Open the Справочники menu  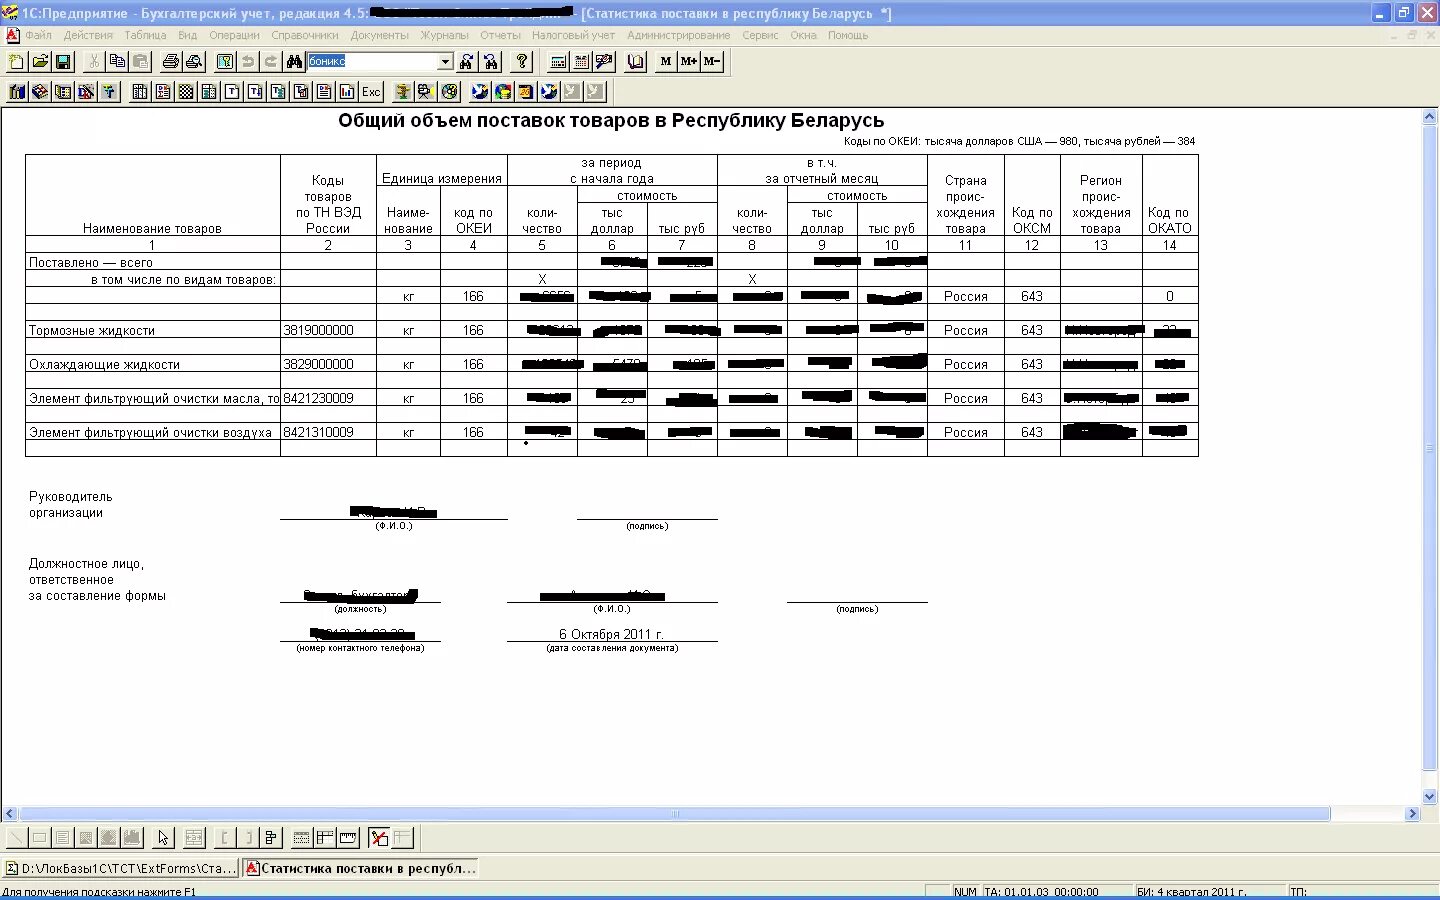click(305, 35)
